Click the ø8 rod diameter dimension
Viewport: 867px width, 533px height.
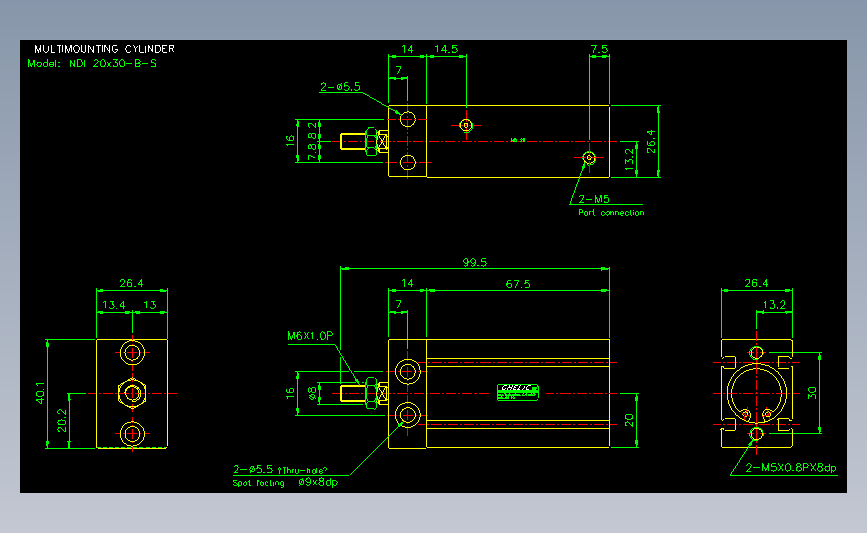click(x=312, y=393)
